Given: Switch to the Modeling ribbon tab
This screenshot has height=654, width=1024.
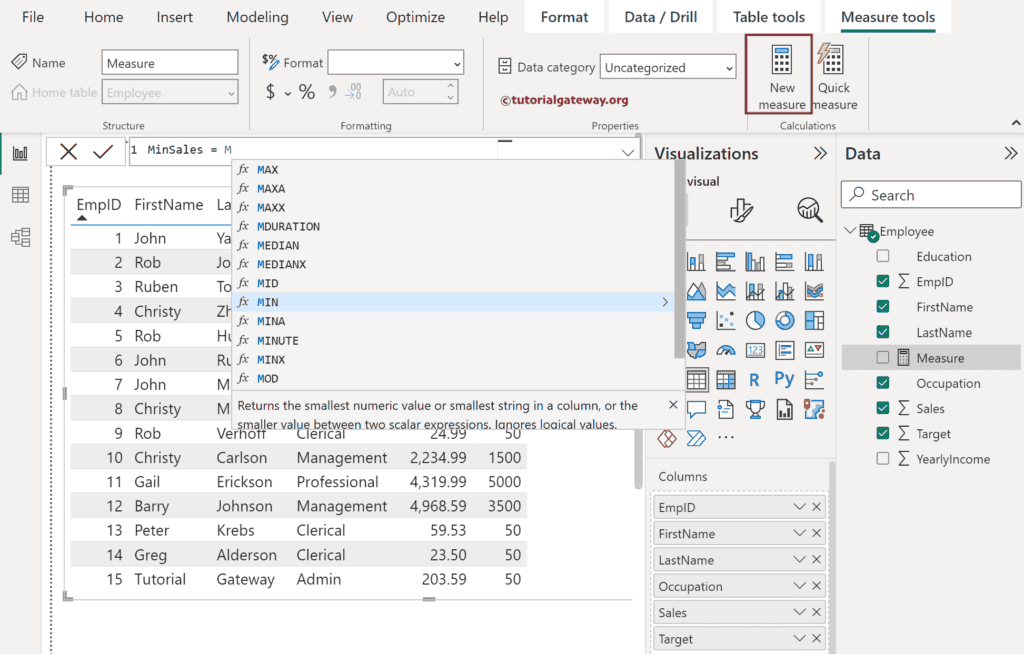Looking at the screenshot, I should [257, 17].
